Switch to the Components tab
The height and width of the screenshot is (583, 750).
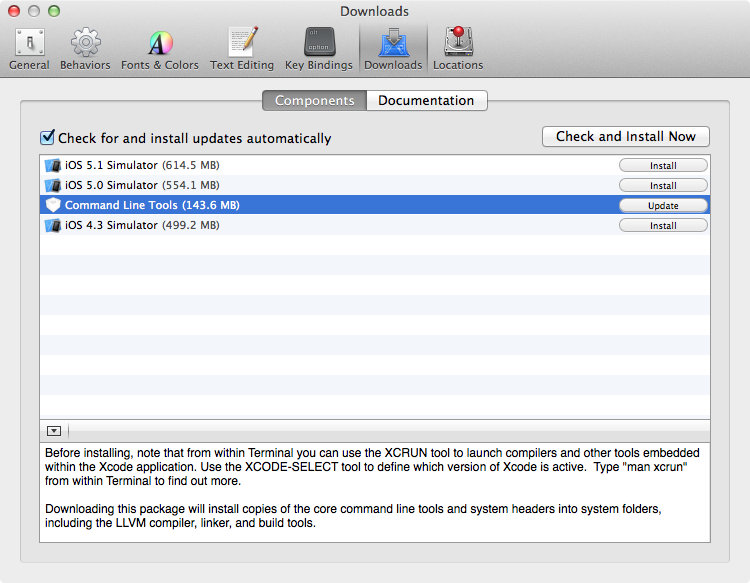315,100
